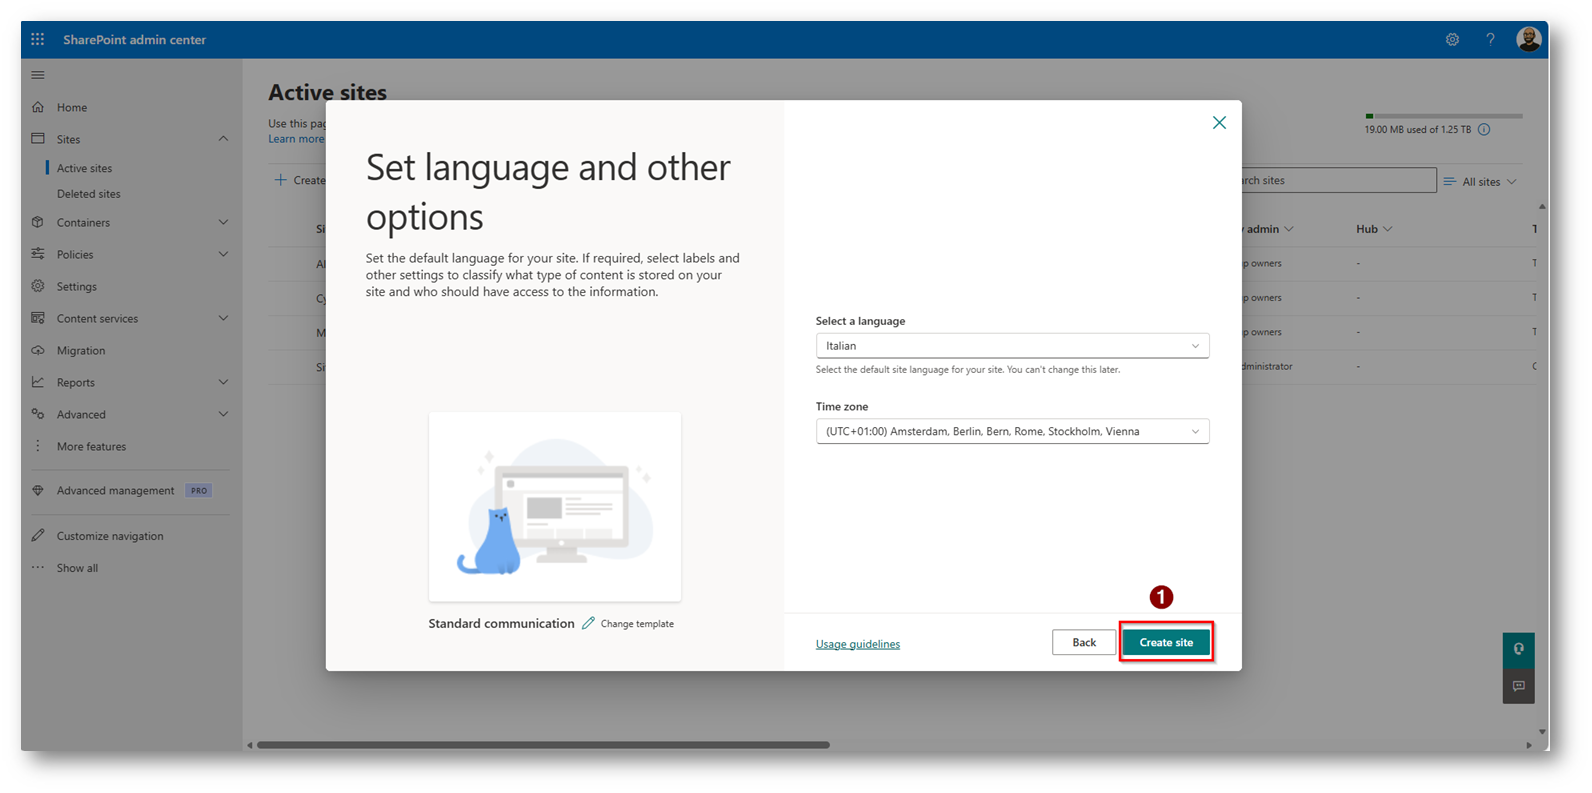Click the Reports chart icon
This screenshot has height=793, width=1592.
[x=38, y=382]
